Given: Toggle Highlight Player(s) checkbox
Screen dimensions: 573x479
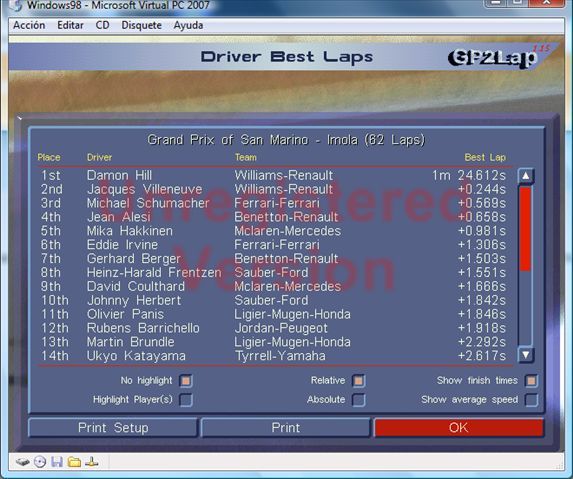Looking at the screenshot, I should pyautogui.click(x=186, y=400).
